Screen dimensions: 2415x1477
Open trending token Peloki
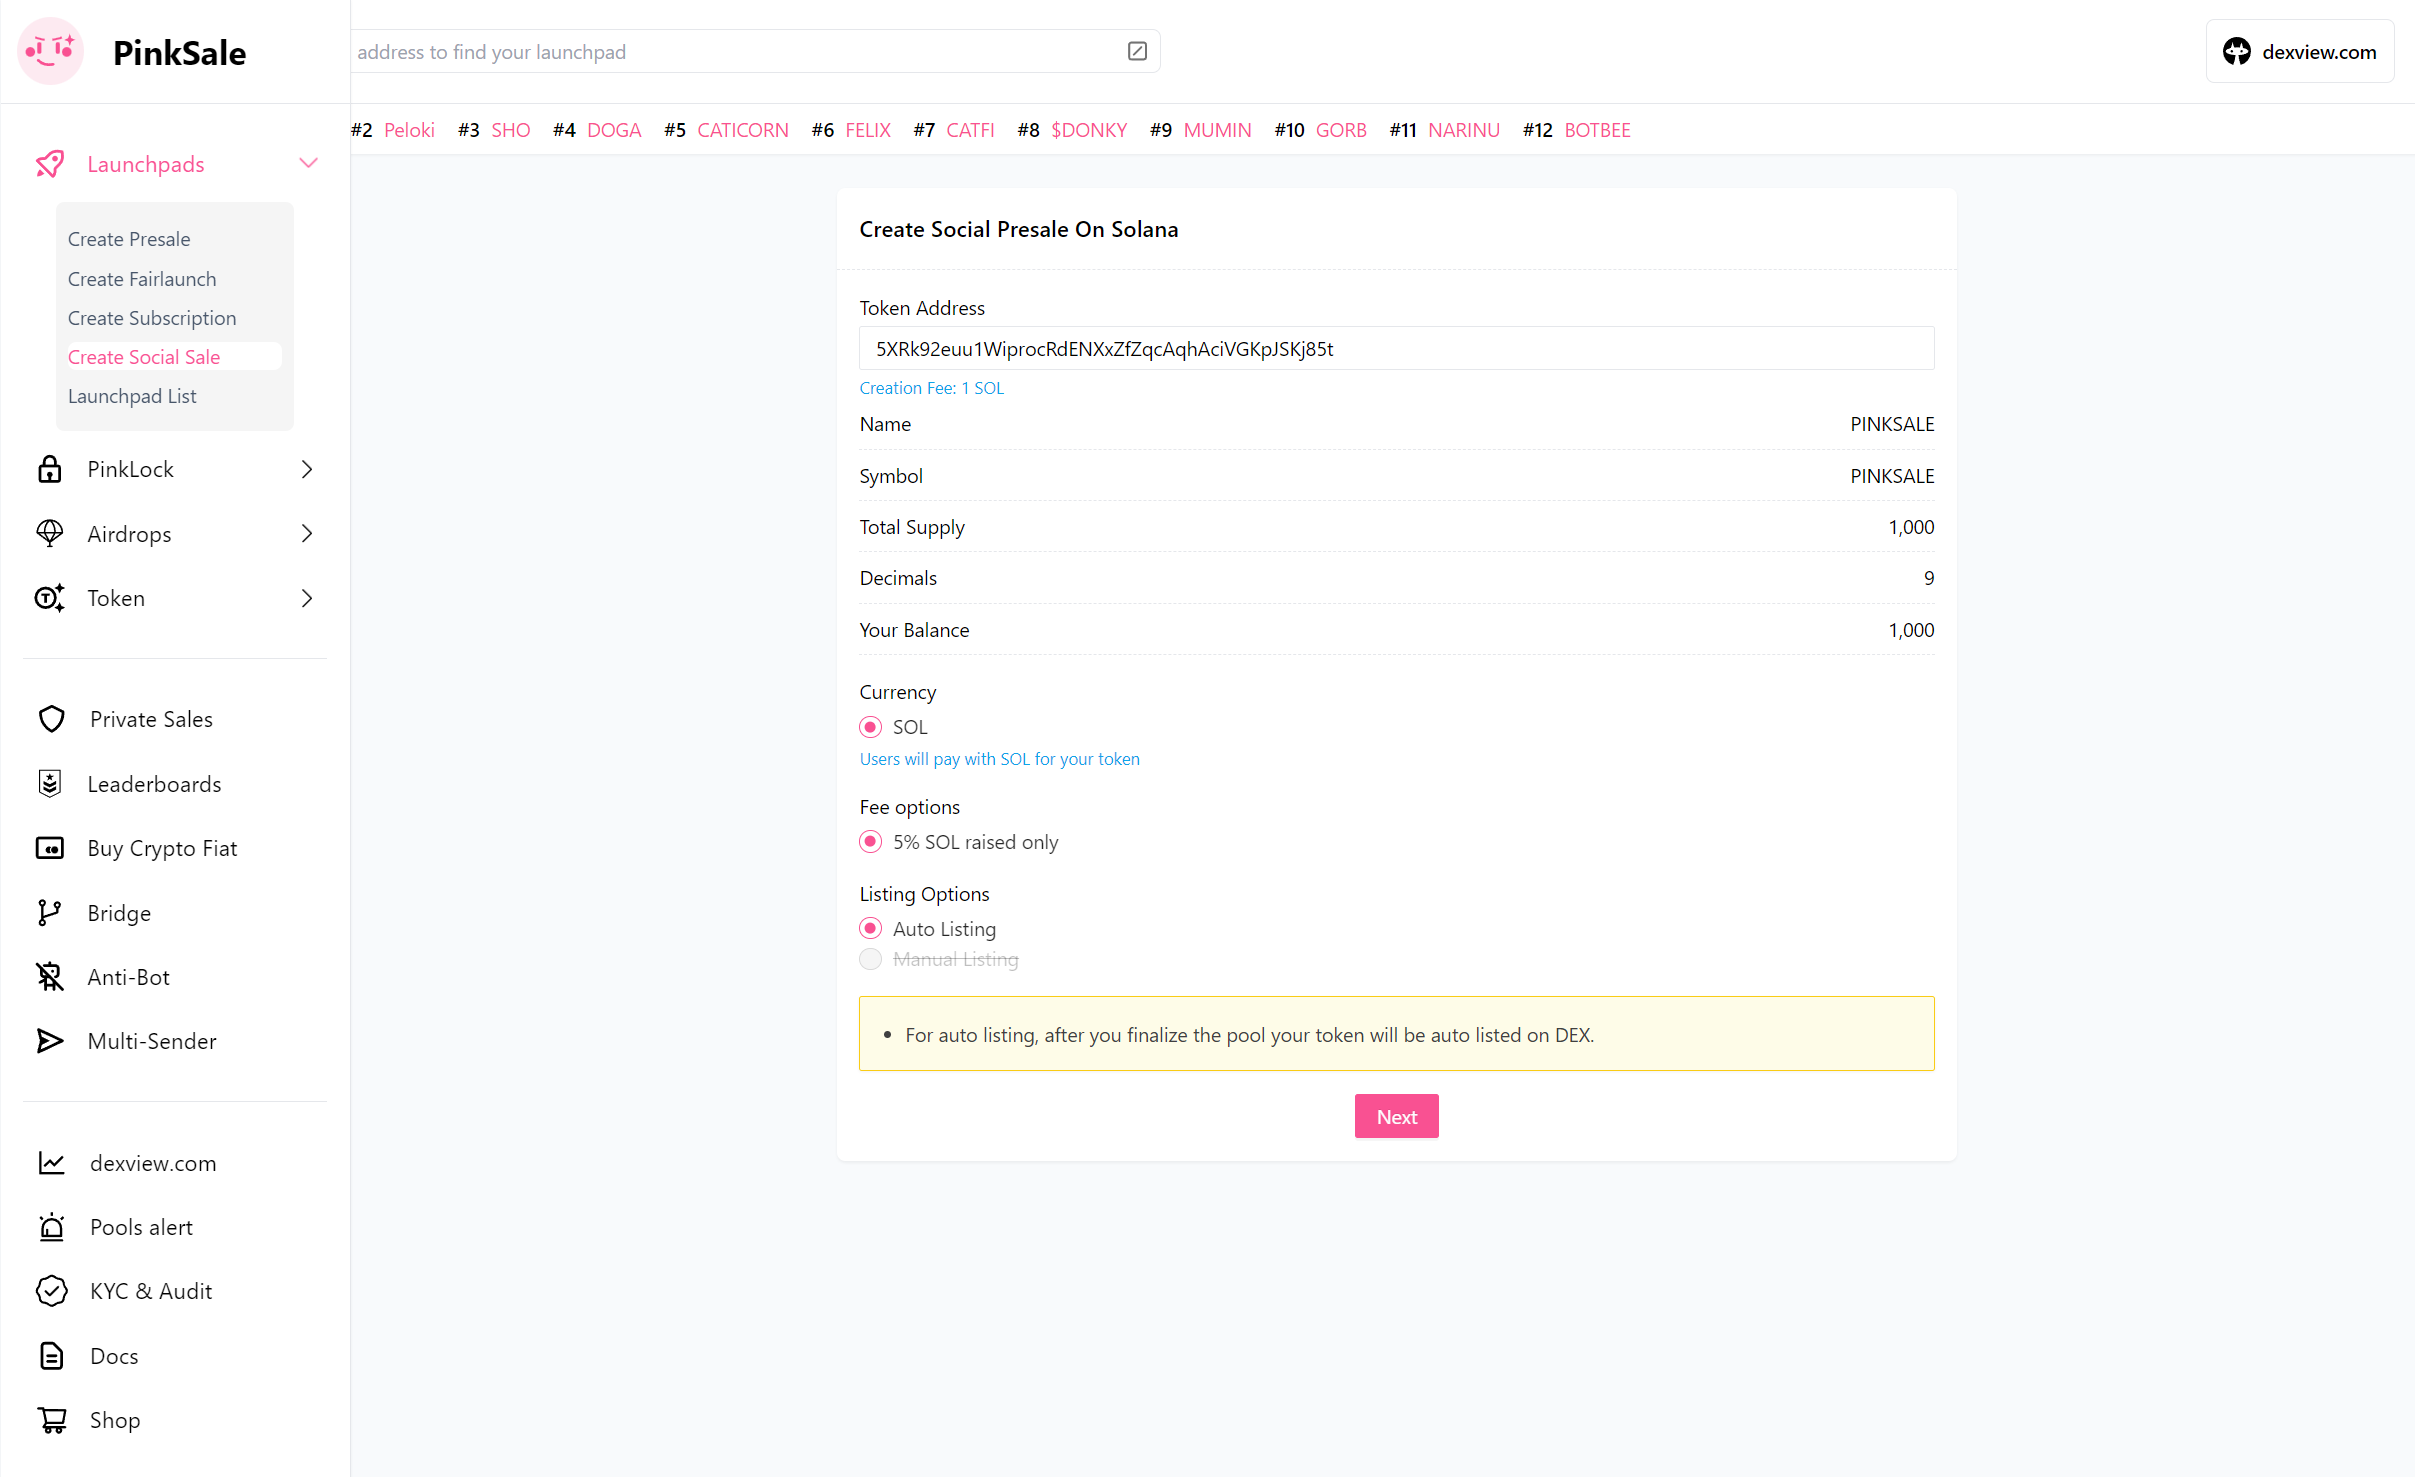(409, 130)
